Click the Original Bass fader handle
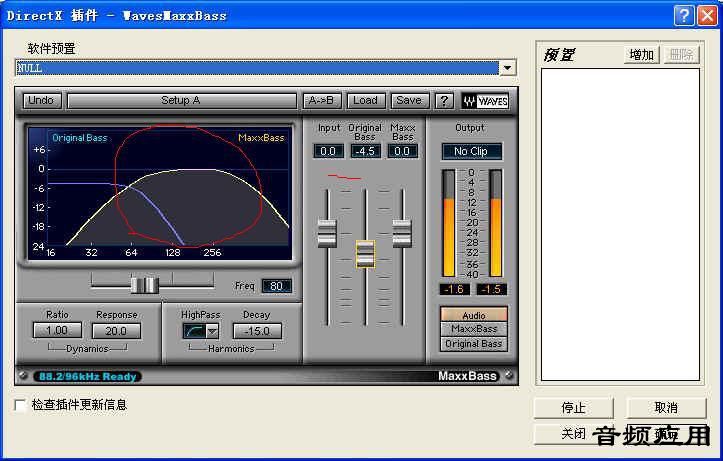This screenshot has height=461, width=723. (366, 254)
